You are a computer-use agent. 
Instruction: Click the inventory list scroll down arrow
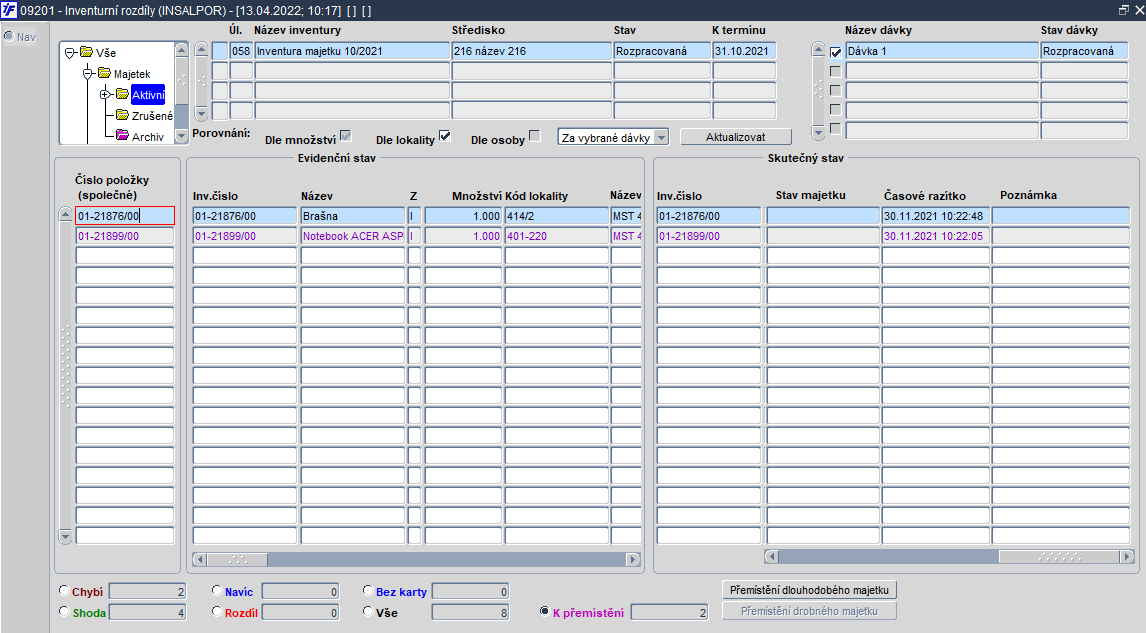202,113
